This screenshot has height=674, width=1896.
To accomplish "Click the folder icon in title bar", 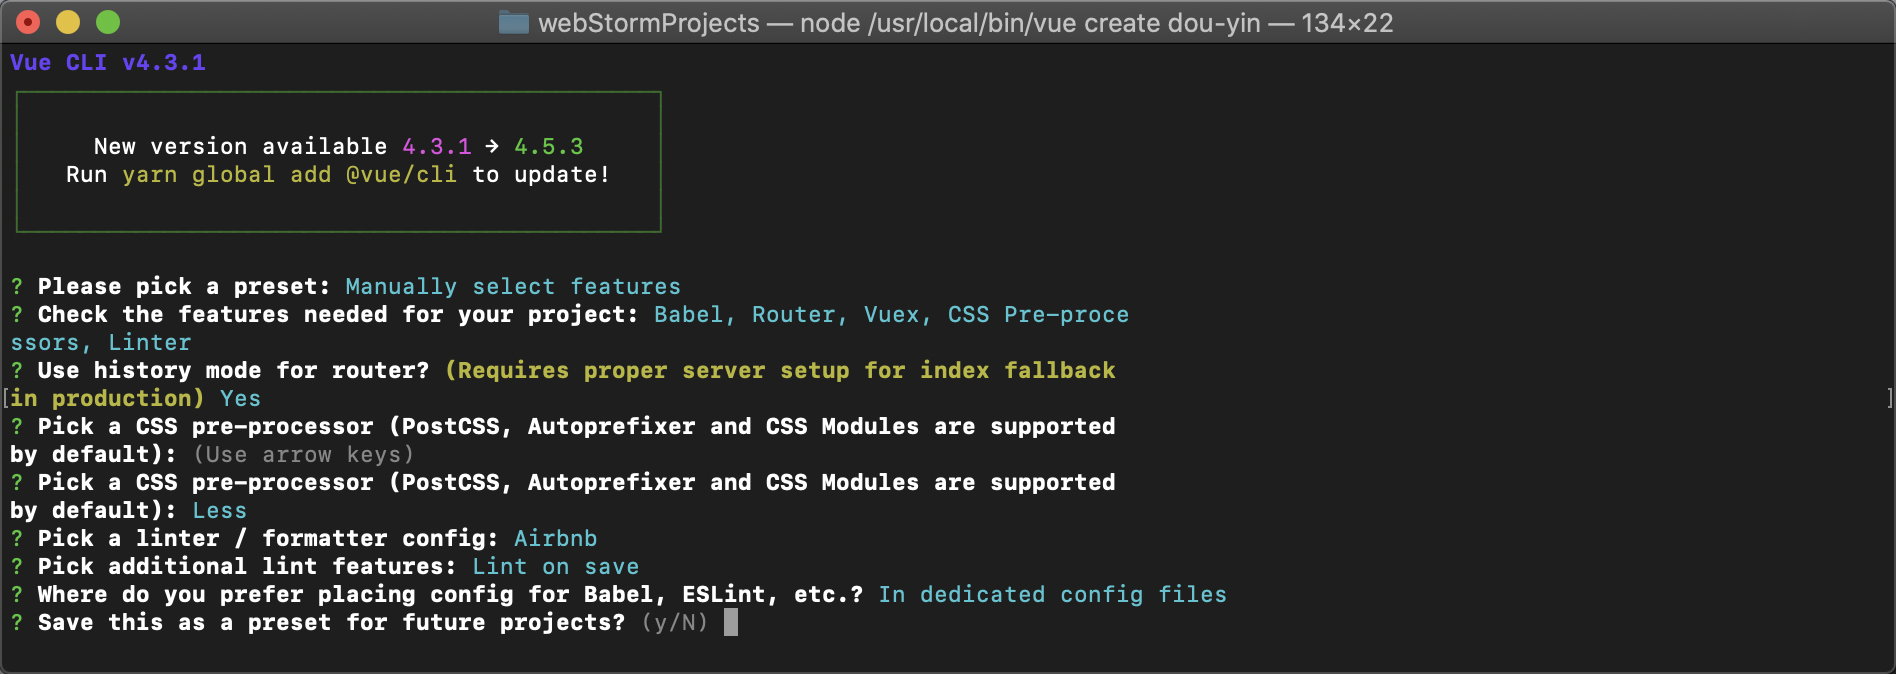I will (514, 22).
